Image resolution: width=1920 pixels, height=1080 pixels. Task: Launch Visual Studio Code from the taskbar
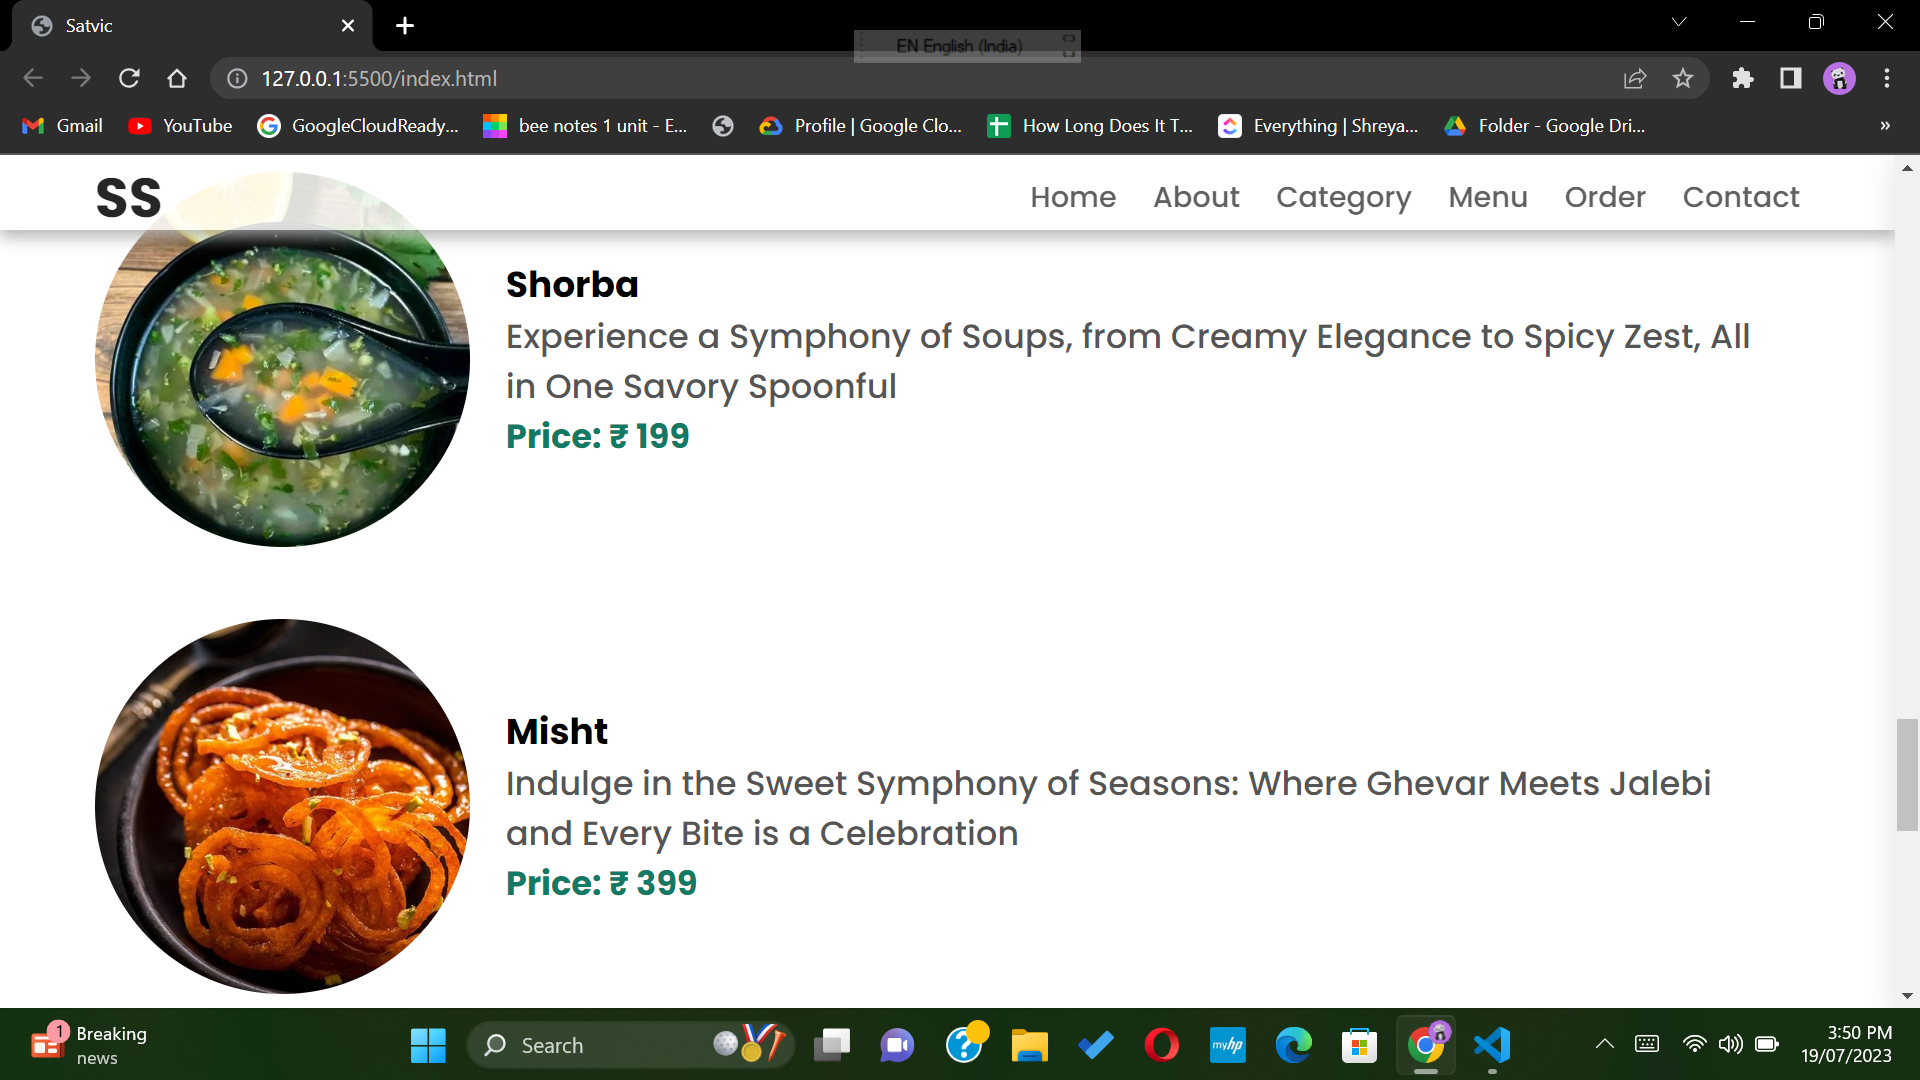pos(1492,1045)
